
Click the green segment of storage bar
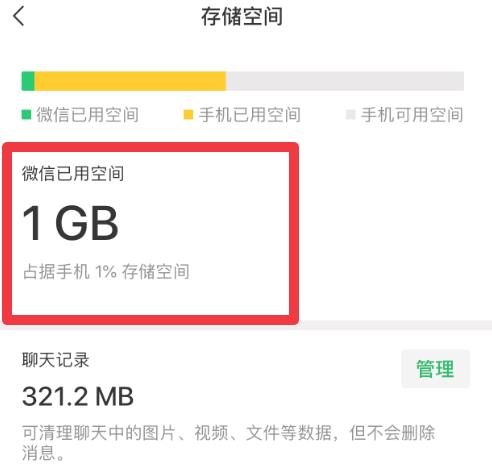pyautogui.click(x=28, y=81)
